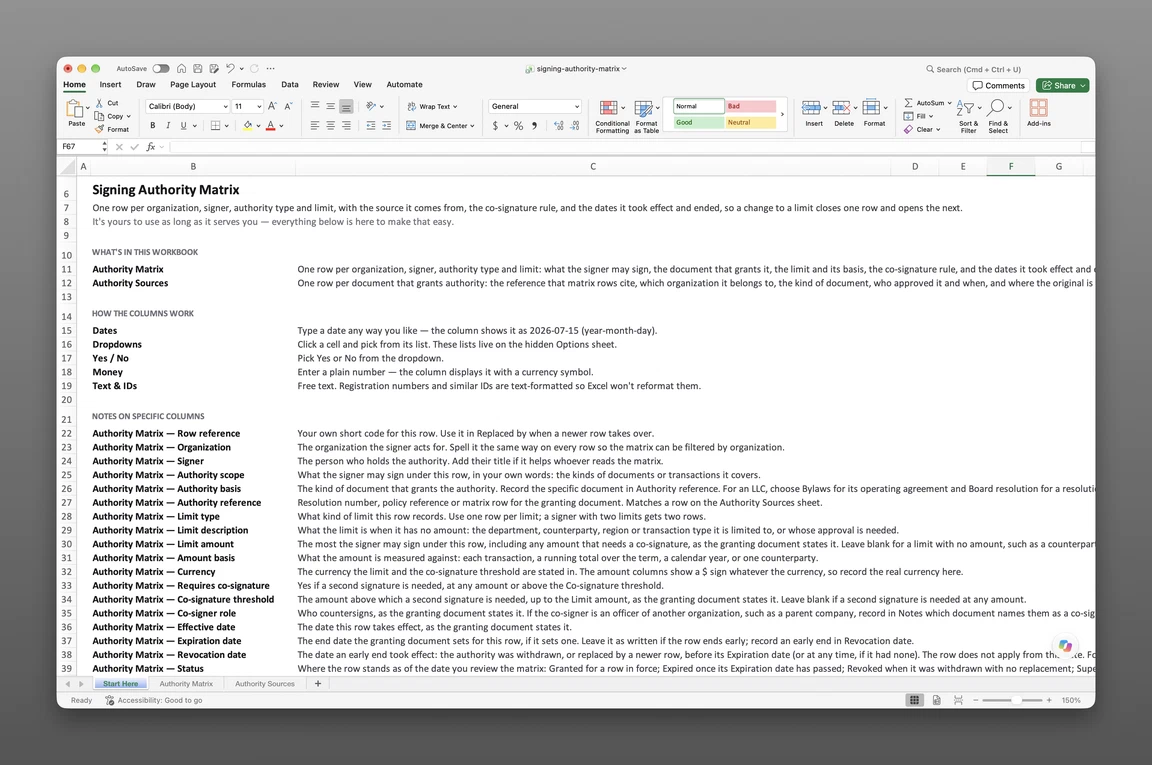Cut the selection with scissors icon
The height and width of the screenshot is (765, 1152).
point(99,103)
